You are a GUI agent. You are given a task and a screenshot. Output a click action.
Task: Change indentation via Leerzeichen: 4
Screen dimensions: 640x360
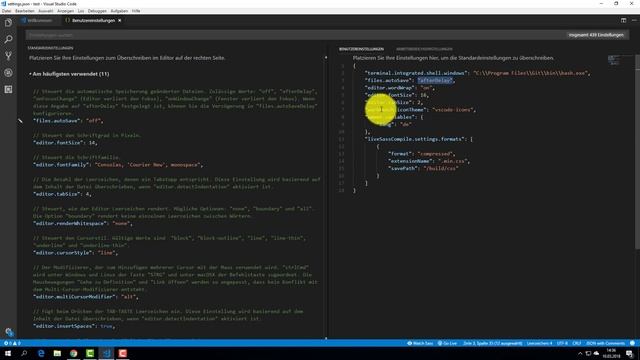click(539, 343)
